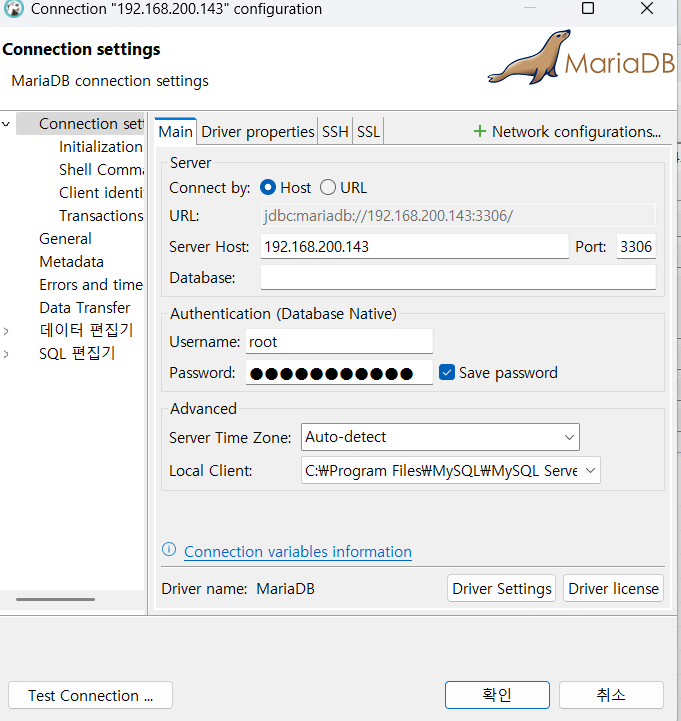
Task: Select Client identification tree item
Action: pyautogui.click(x=101, y=193)
